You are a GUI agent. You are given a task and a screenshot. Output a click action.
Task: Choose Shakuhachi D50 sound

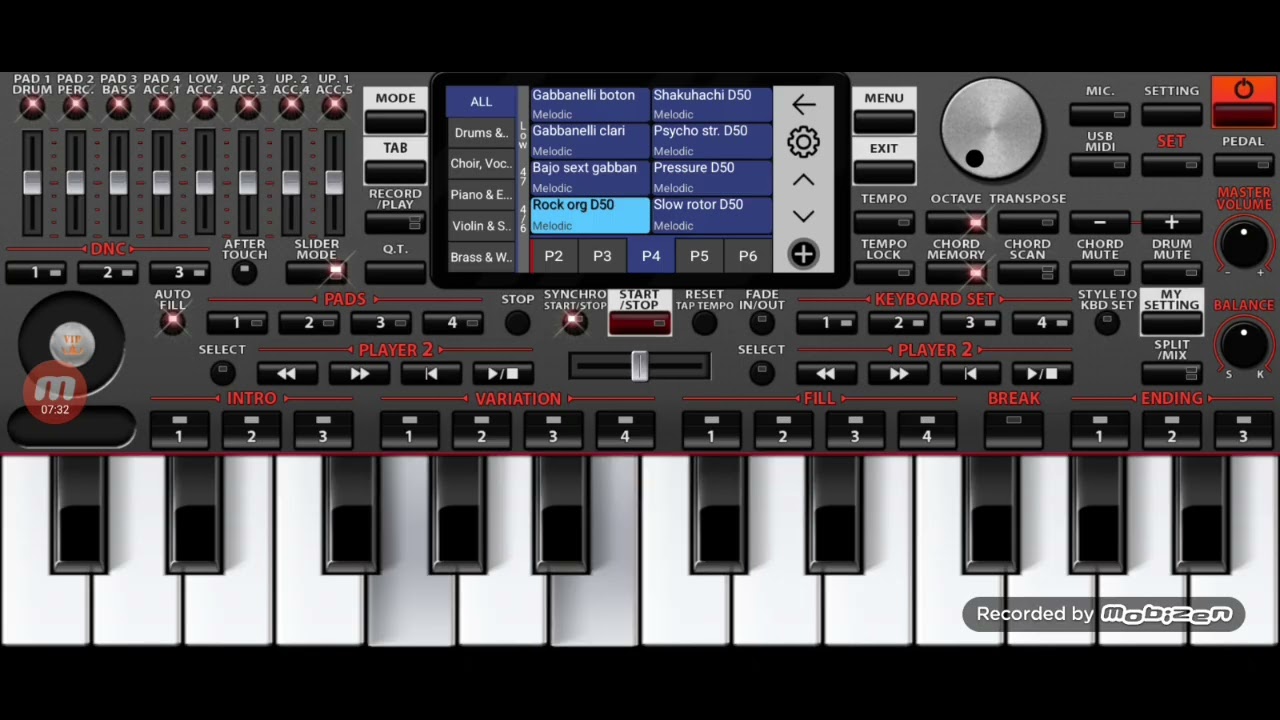711,104
